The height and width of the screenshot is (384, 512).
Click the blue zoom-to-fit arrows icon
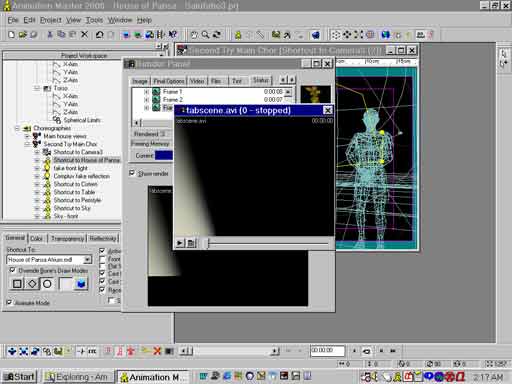tap(23, 351)
